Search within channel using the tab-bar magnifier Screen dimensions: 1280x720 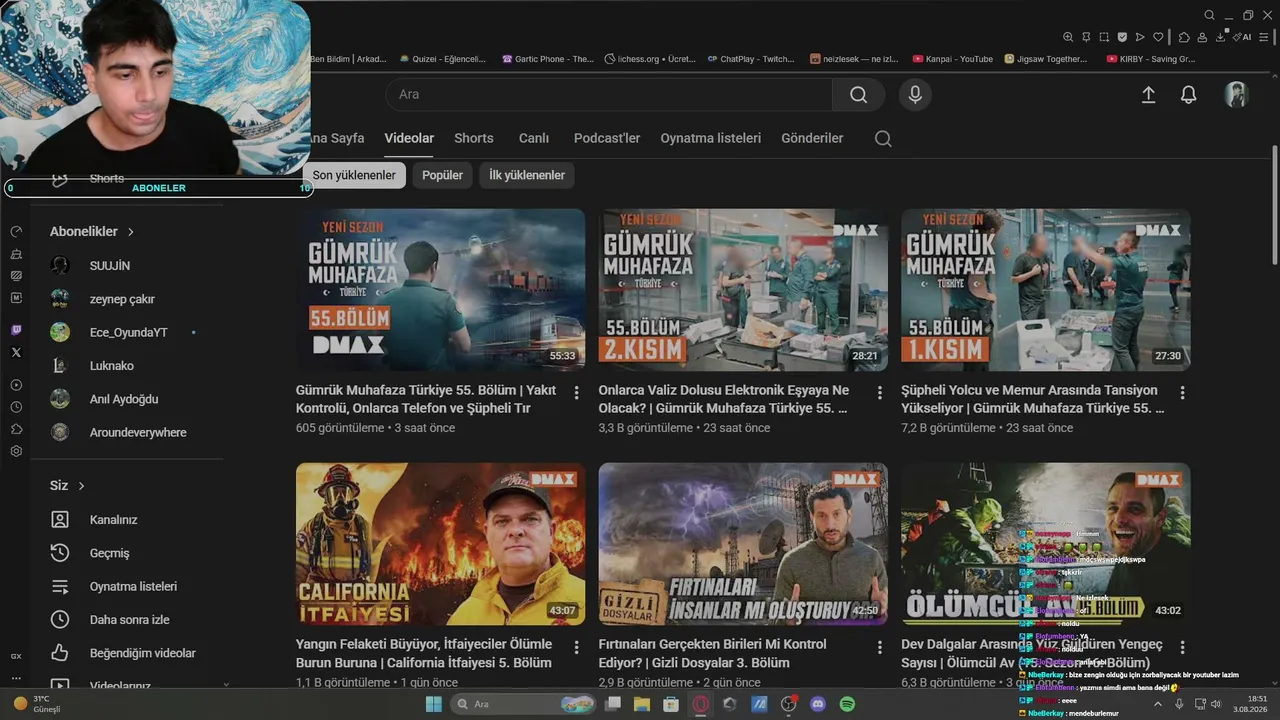coord(883,139)
